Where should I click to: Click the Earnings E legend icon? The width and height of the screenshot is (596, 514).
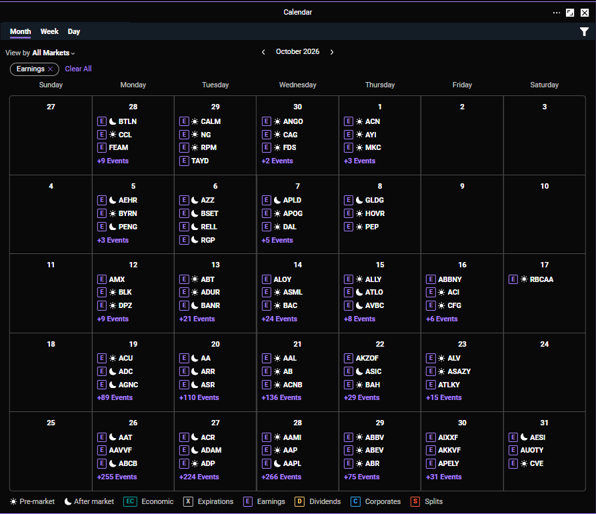click(x=248, y=501)
